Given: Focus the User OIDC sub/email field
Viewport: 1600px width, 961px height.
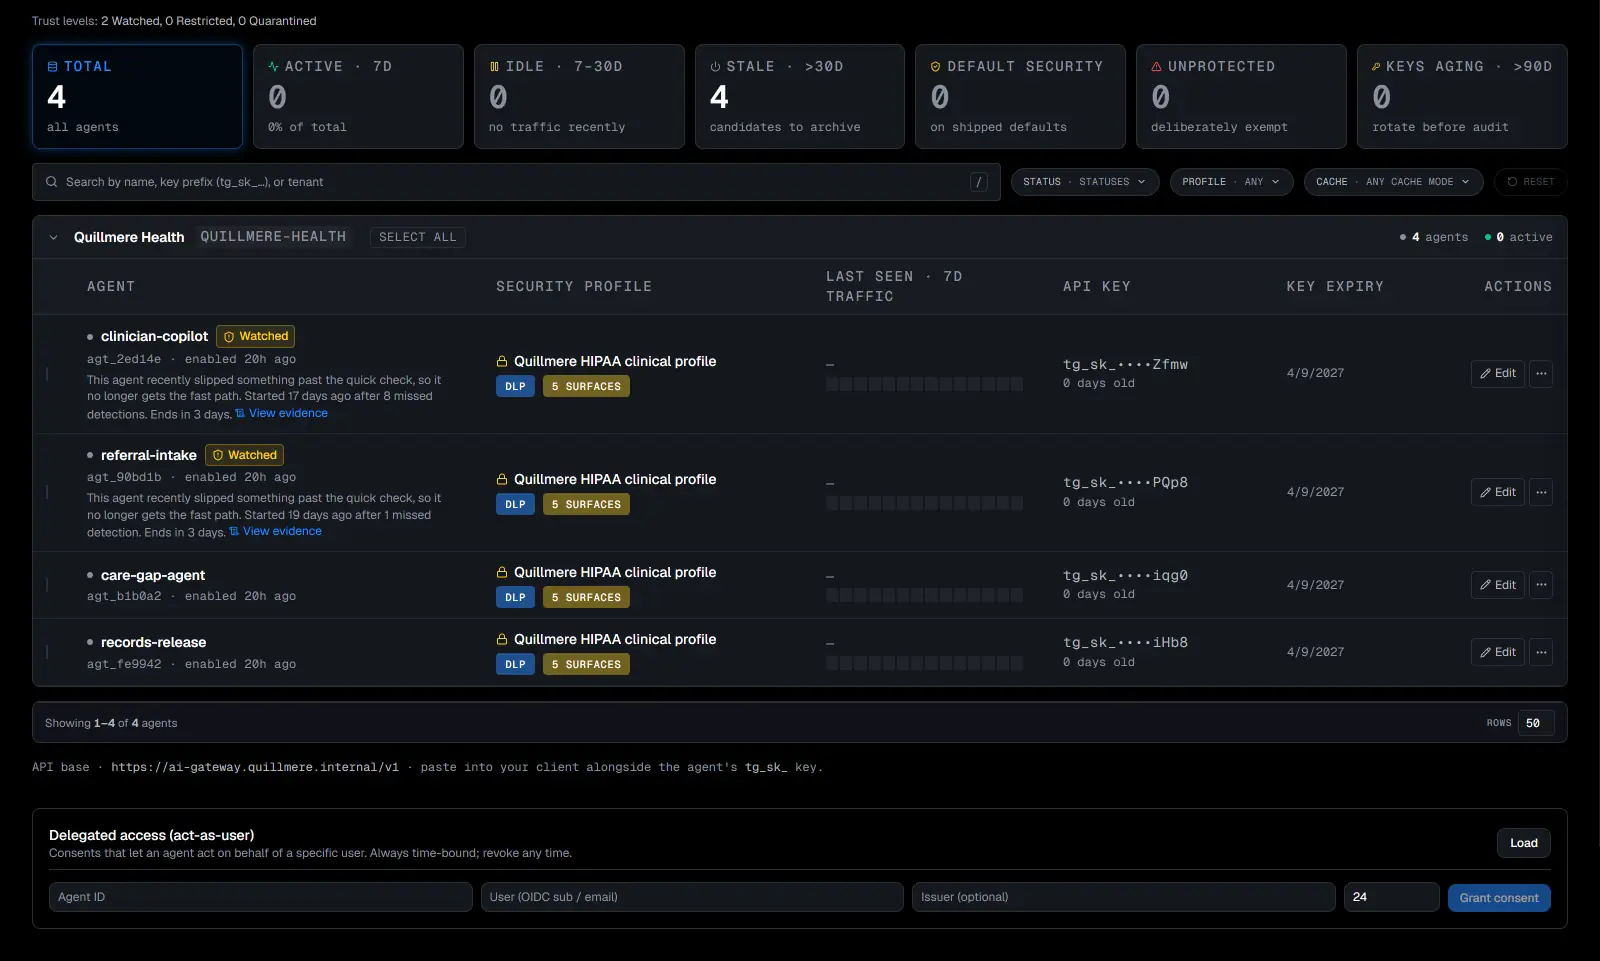Looking at the screenshot, I should (x=692, y=897).
